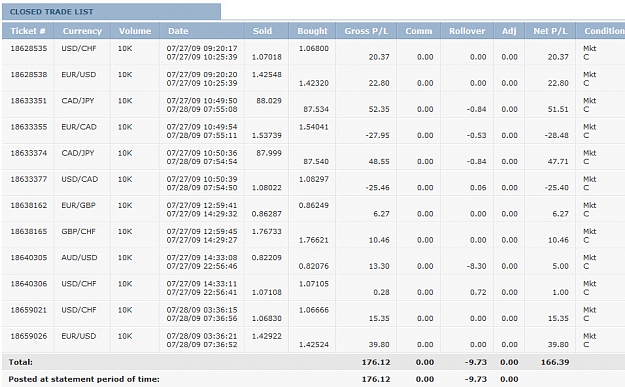Screen dimensions: 625x387
Task: Click gross P/L value 48.55
Action: (379, 161)
